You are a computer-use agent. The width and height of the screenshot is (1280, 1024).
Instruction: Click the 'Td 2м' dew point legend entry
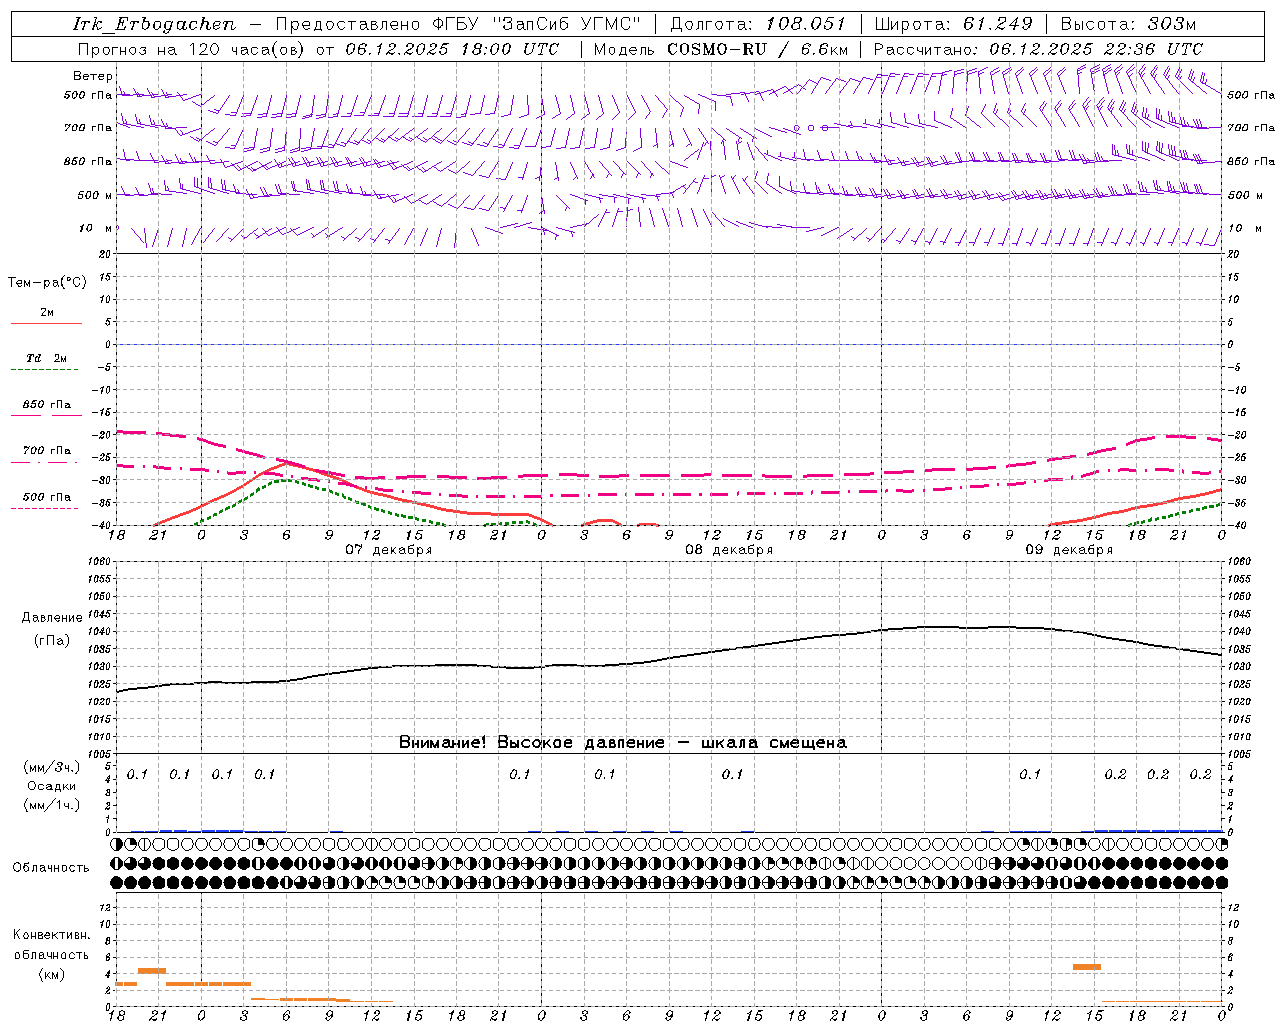point(46,358)
